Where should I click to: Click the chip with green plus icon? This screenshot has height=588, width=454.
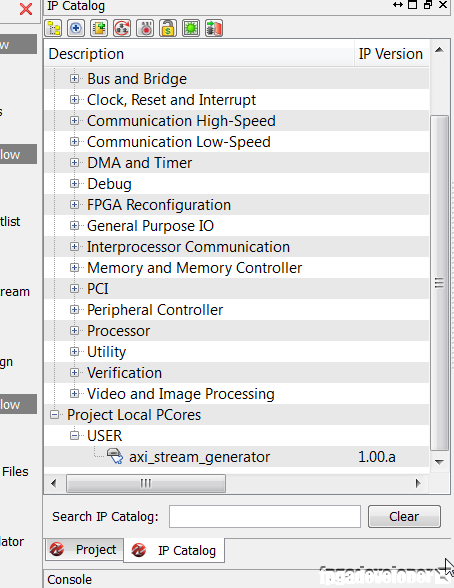[99, 28]
